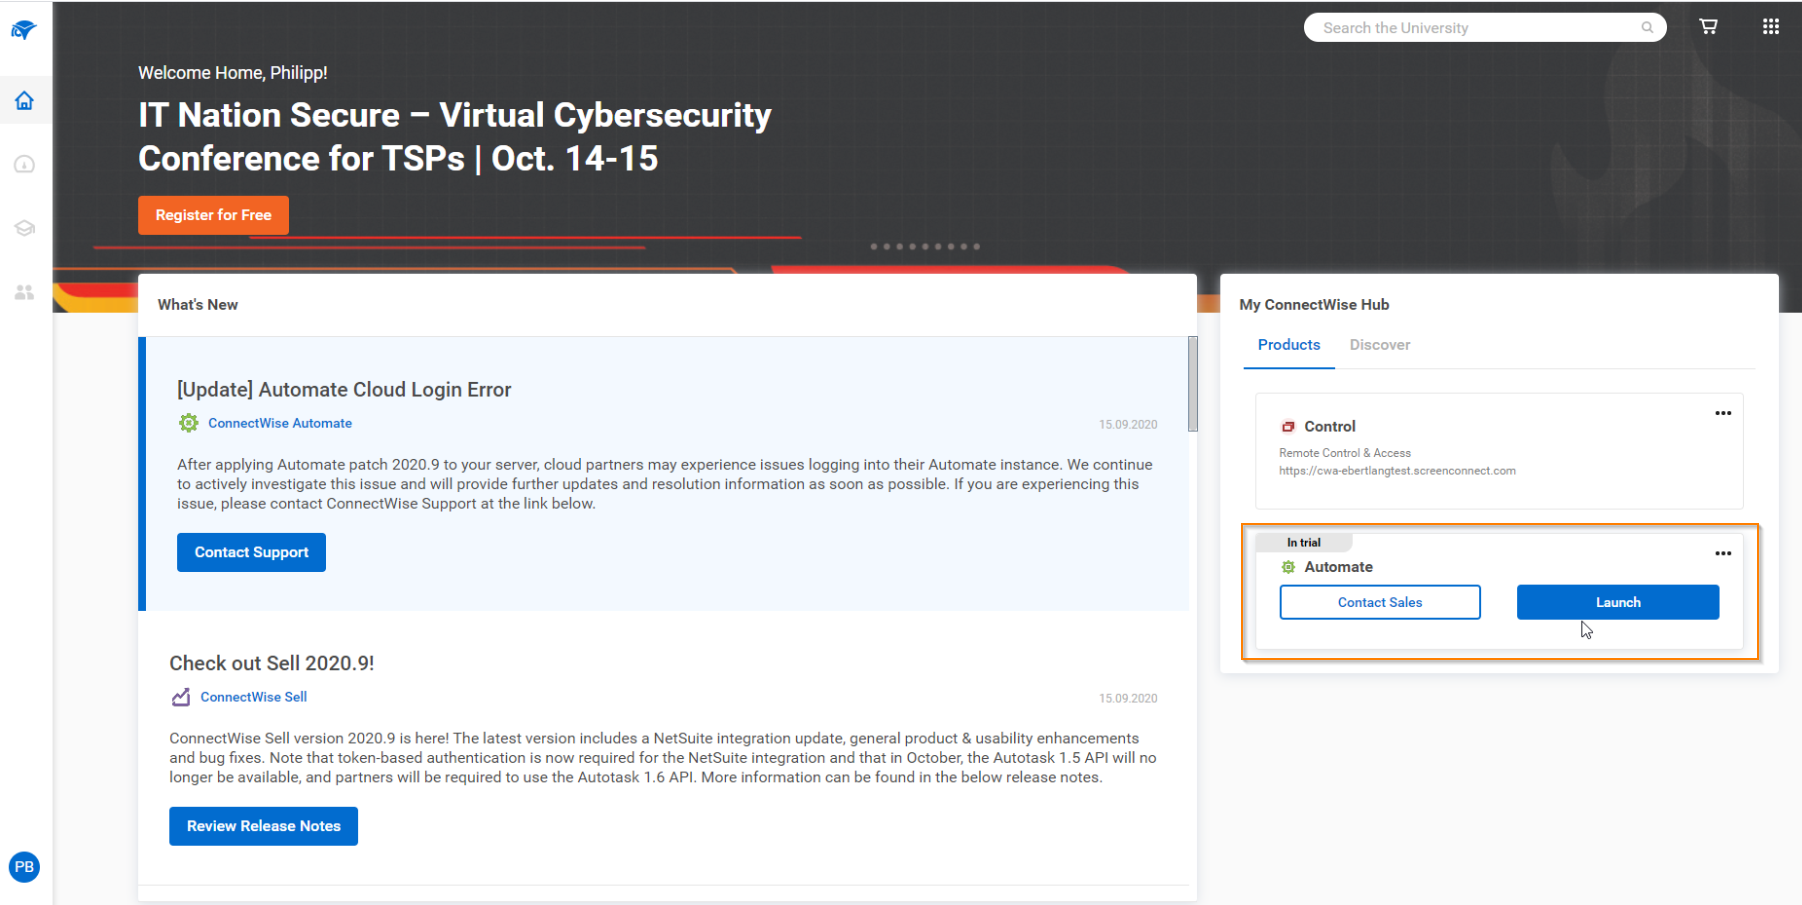Open the people icon in the sidebar
This screenshot has width=1802, height=905.
pos(24,292)
